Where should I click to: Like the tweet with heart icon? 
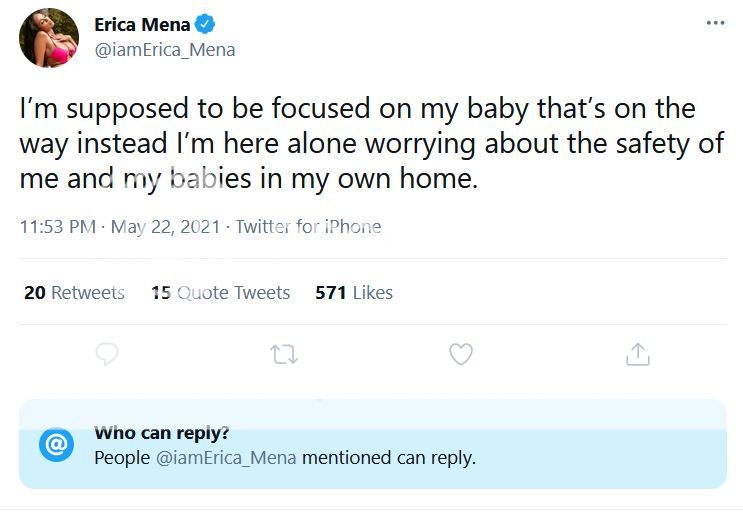[460, 354]
